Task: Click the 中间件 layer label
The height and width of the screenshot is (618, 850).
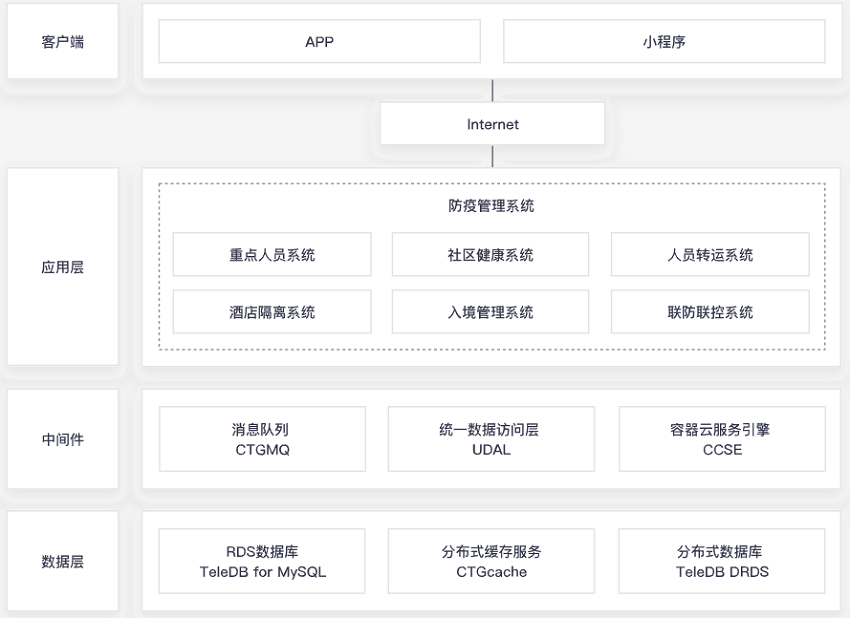Action: coord(62,439)
